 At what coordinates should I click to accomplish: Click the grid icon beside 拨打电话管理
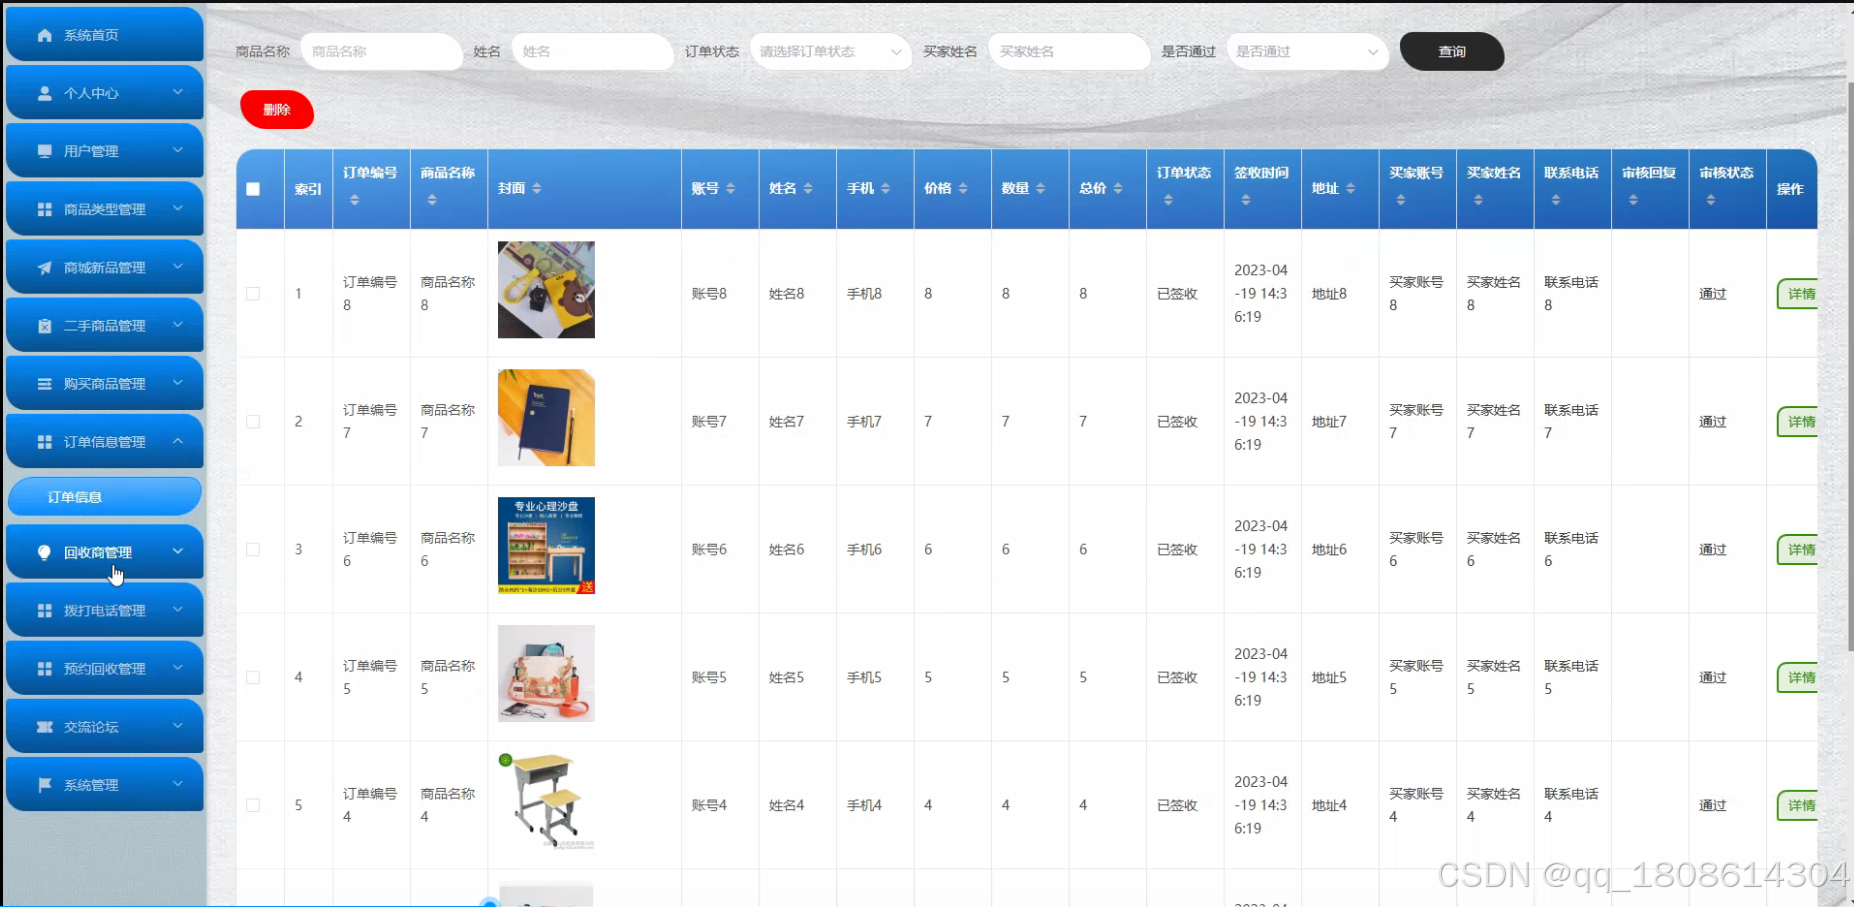click(44, 610)
